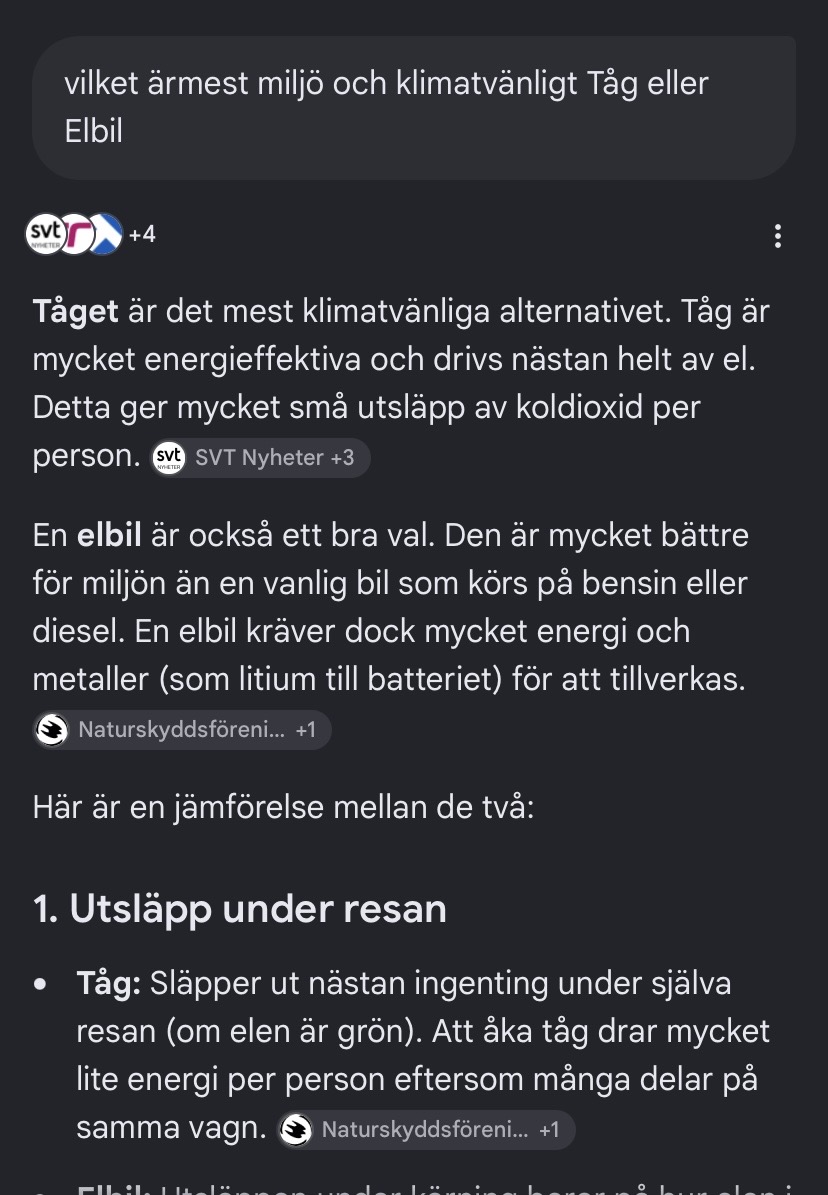Click the pink r source avatar
The image size is (828, 1195).
pyautogui.click(x=75, y=234)
